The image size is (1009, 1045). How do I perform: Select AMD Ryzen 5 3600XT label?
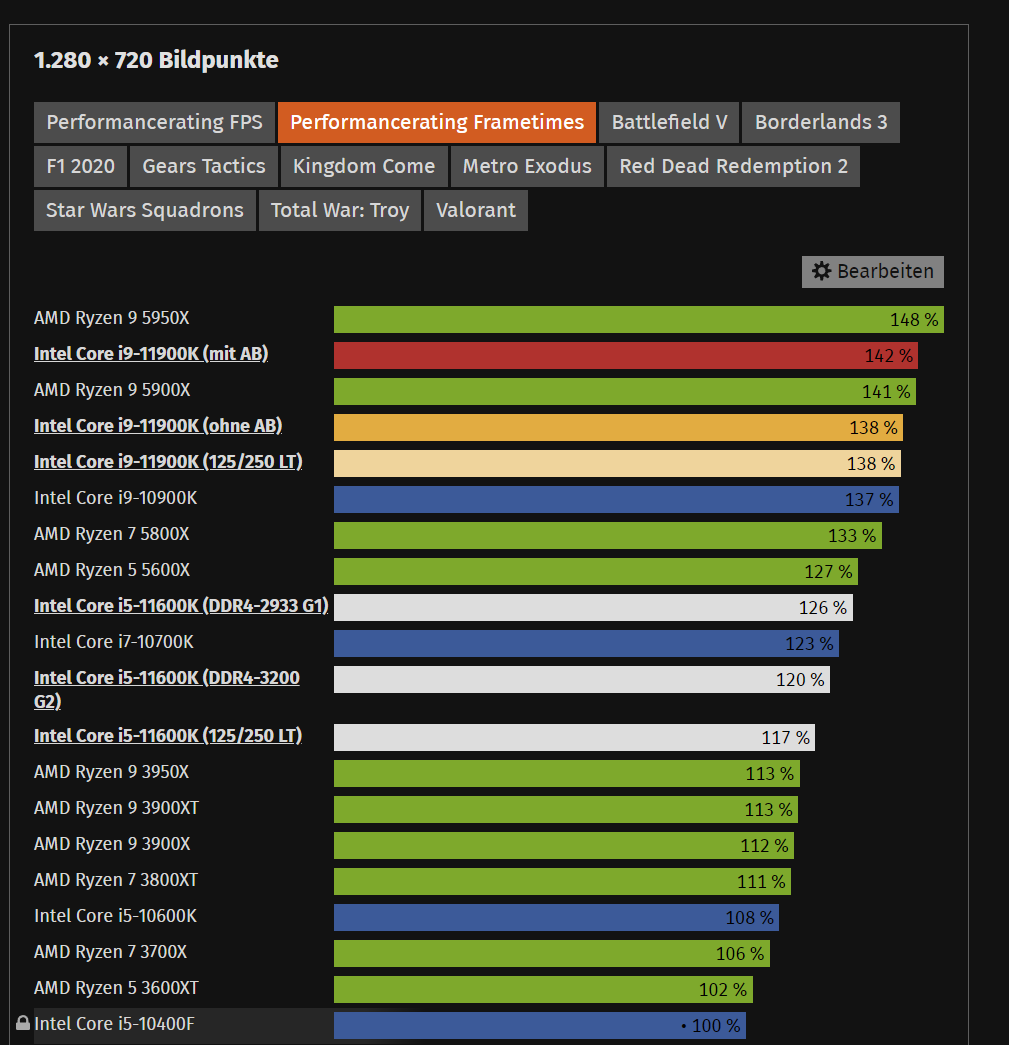point(116,987)
